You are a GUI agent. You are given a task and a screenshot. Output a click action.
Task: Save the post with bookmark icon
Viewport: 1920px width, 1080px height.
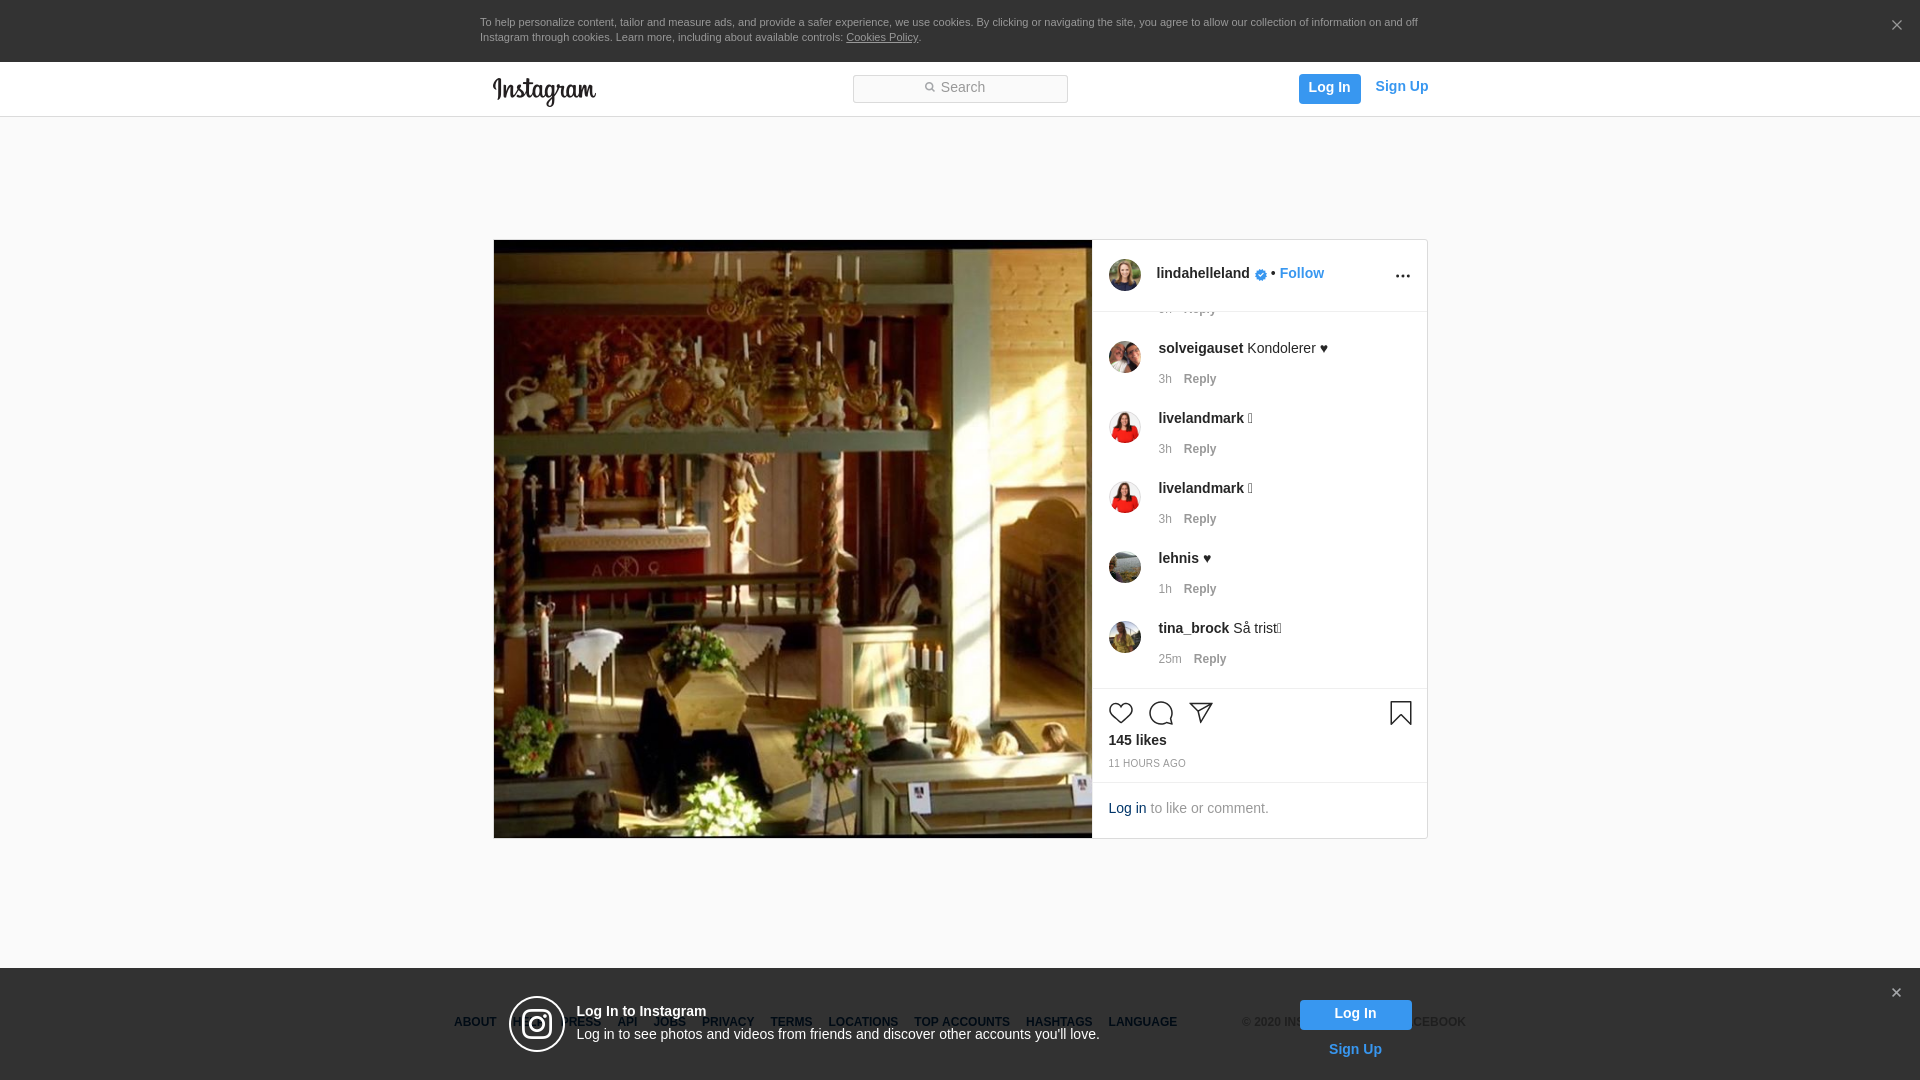[x=1400, y=713]
